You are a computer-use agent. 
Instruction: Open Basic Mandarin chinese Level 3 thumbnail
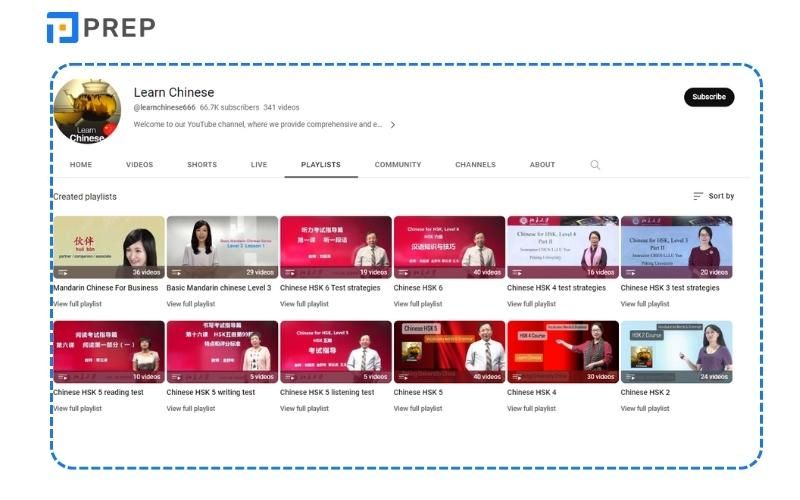pyautogui.click(x=222, y=247)
